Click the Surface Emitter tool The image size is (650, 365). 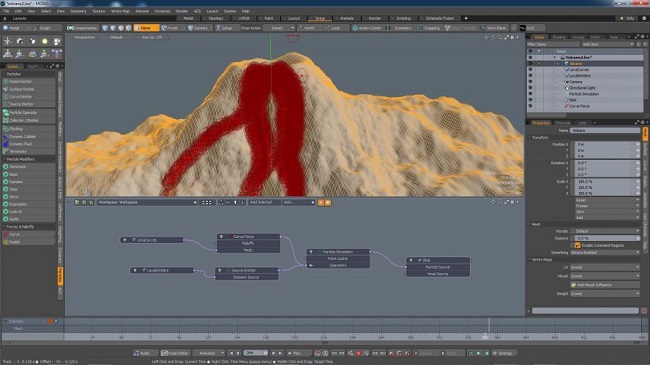pyautogui.click(x=29, y=89)
